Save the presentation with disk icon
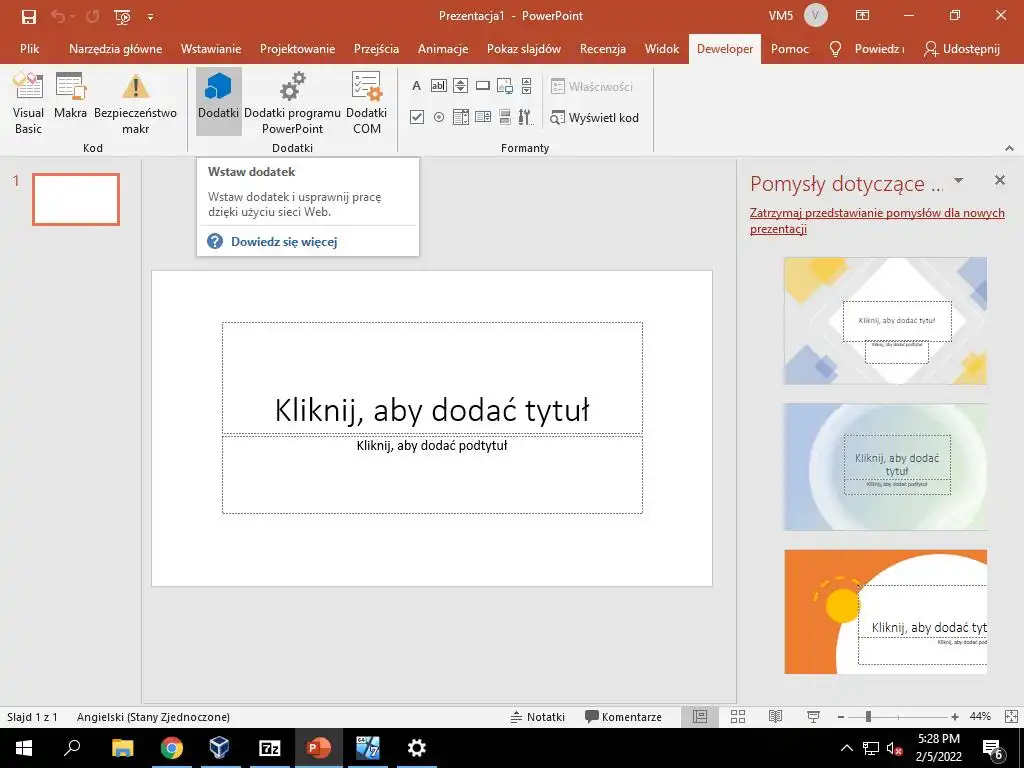The width and height of the screenshot is (1024, 768). coord(29,16)
